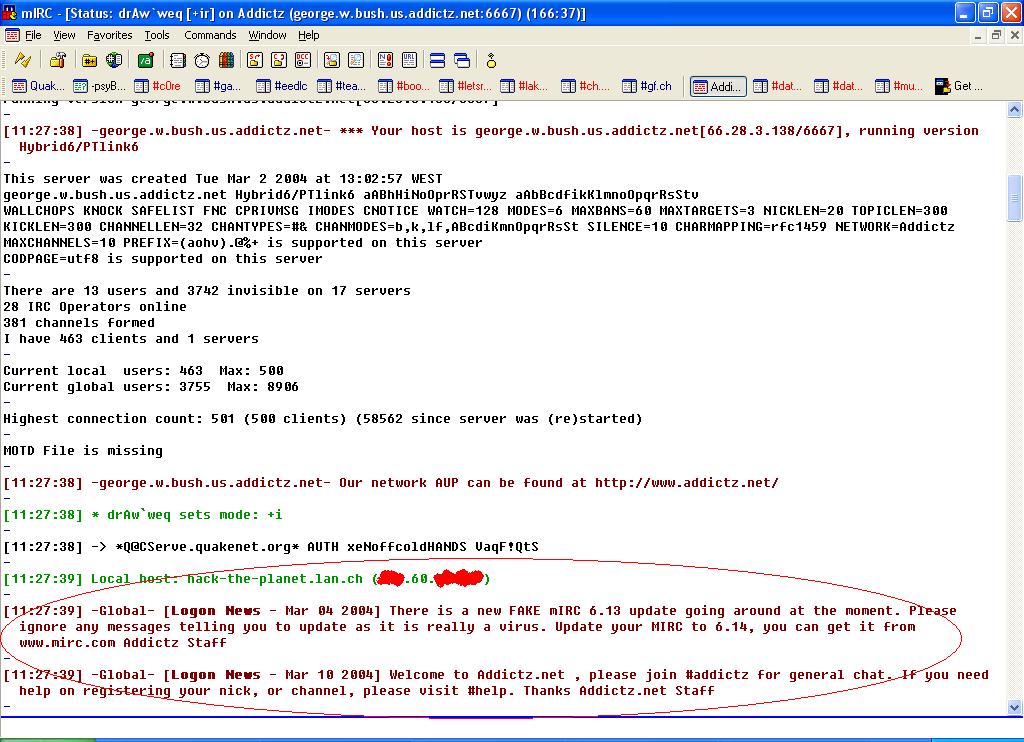Open the Received Files folder icon

point(332,61)
